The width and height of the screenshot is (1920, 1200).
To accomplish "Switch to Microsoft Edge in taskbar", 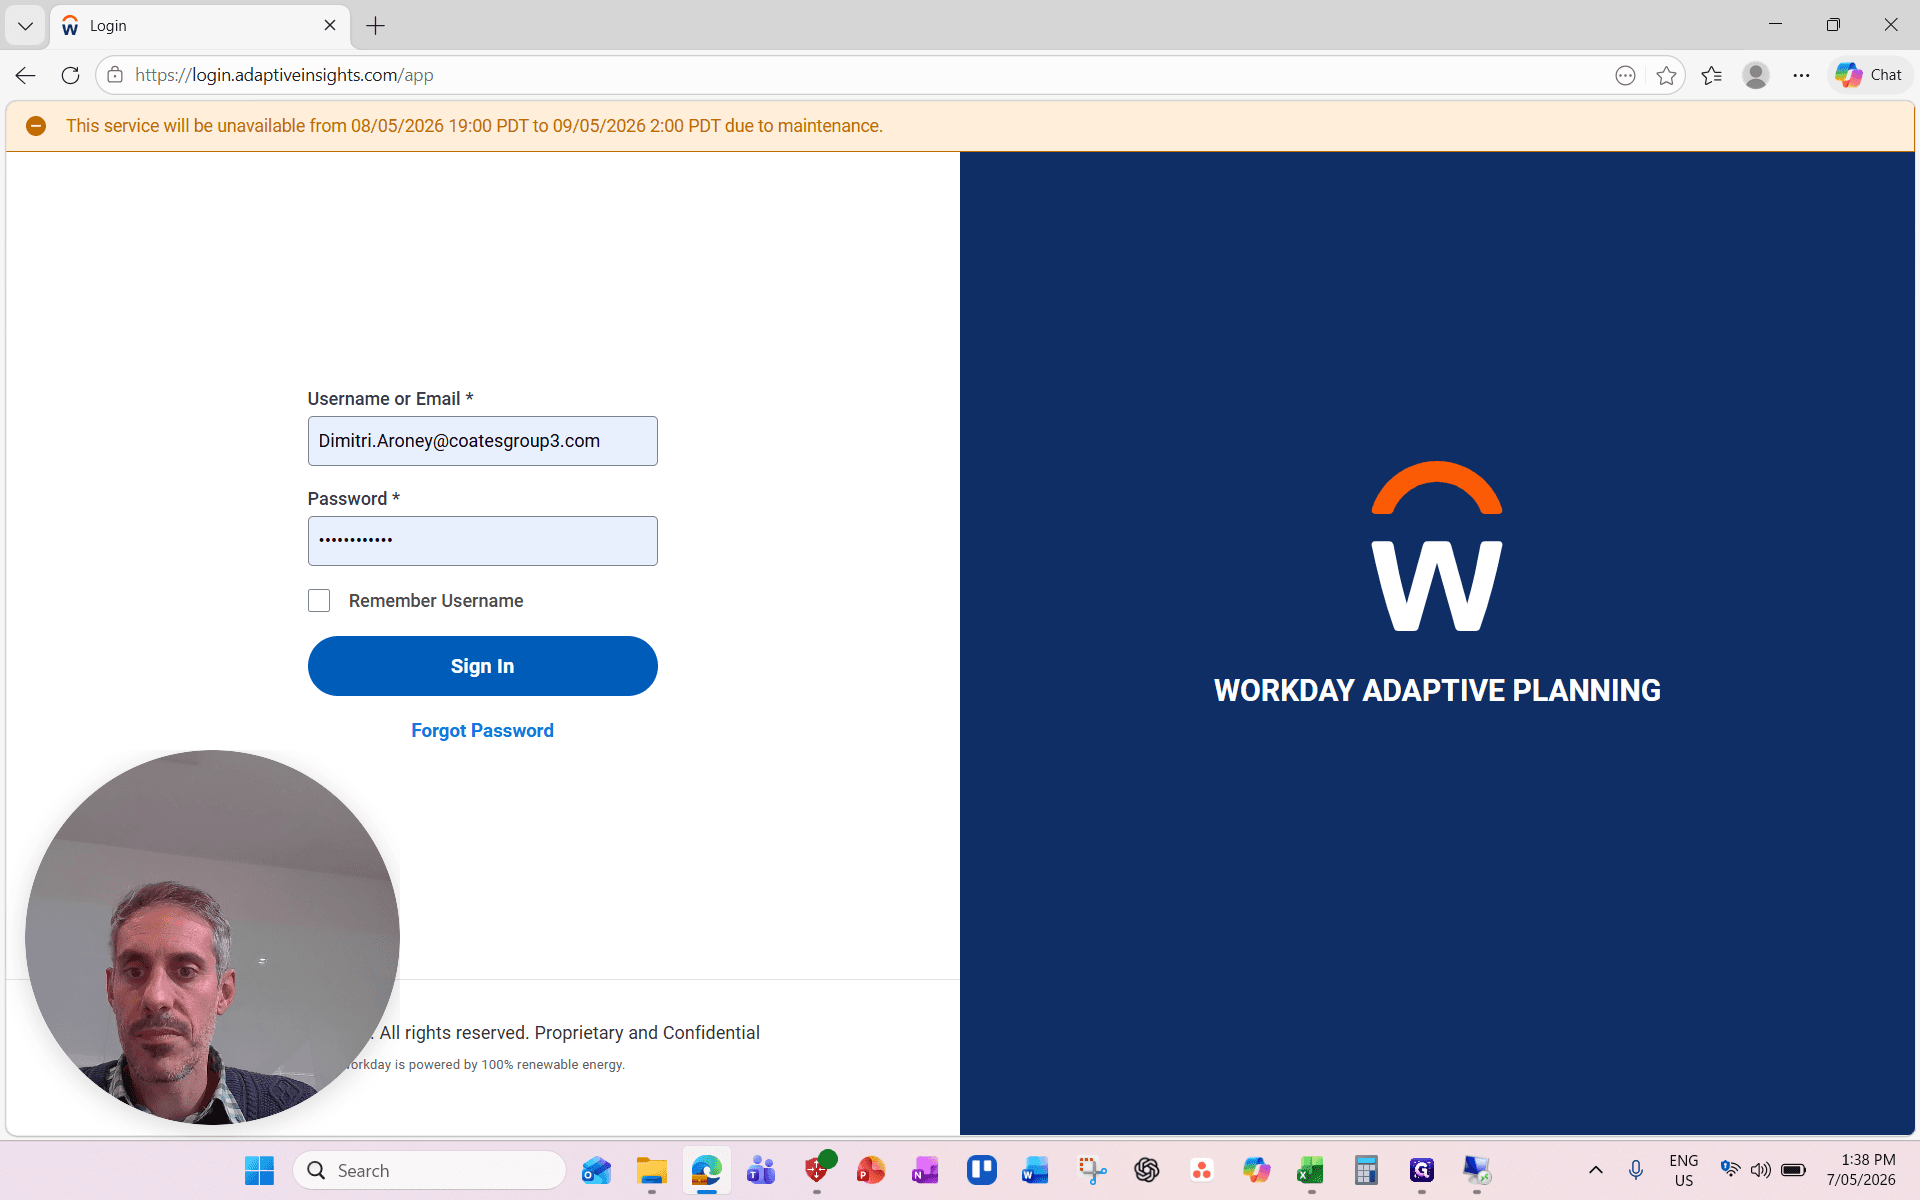I will [x=707, y=1170].
